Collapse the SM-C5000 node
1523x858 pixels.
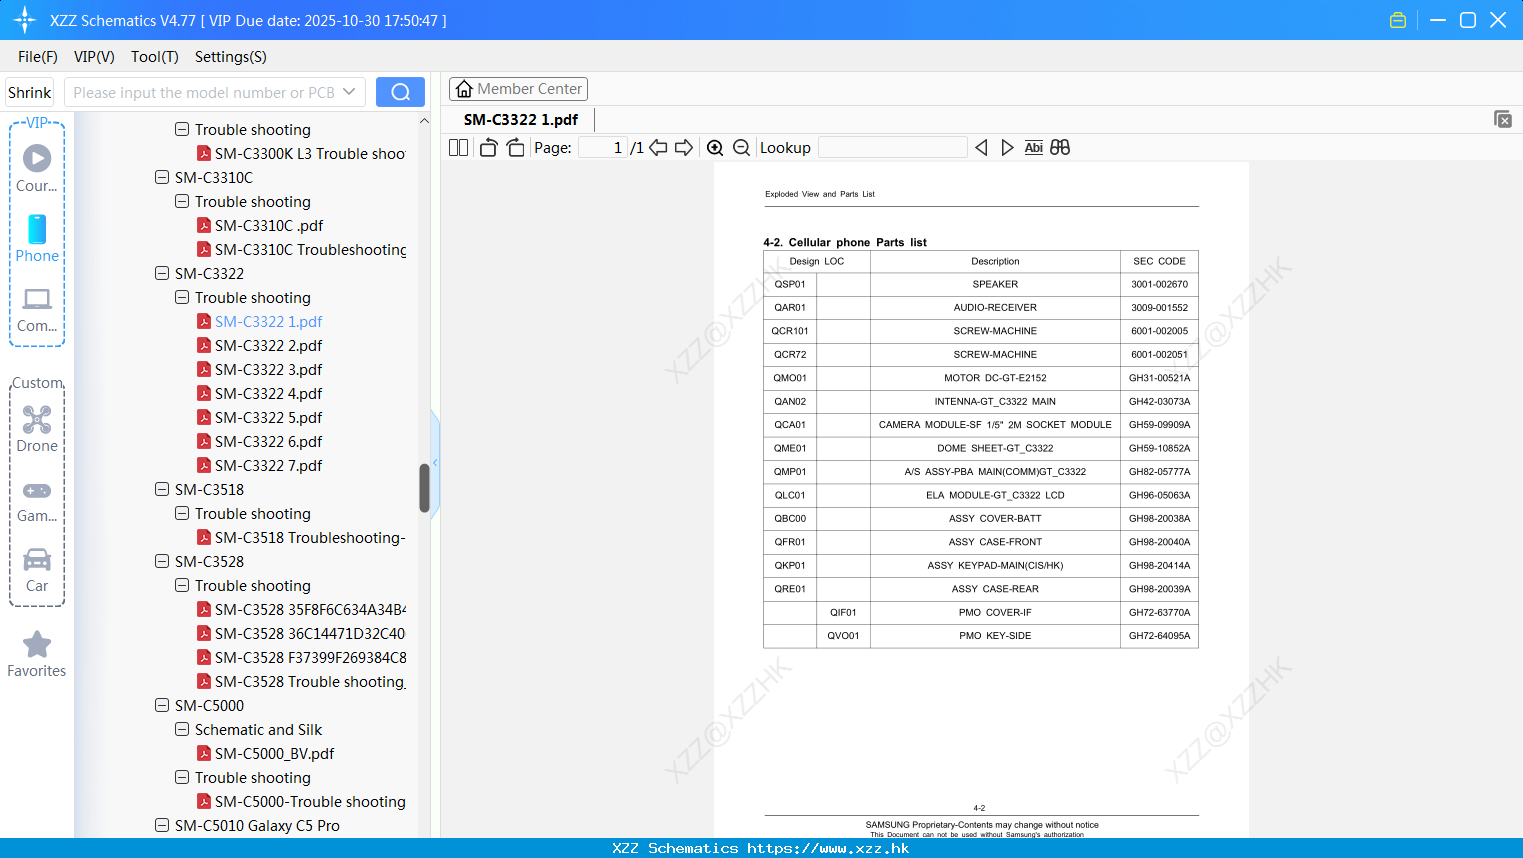[x=162, y=705]
